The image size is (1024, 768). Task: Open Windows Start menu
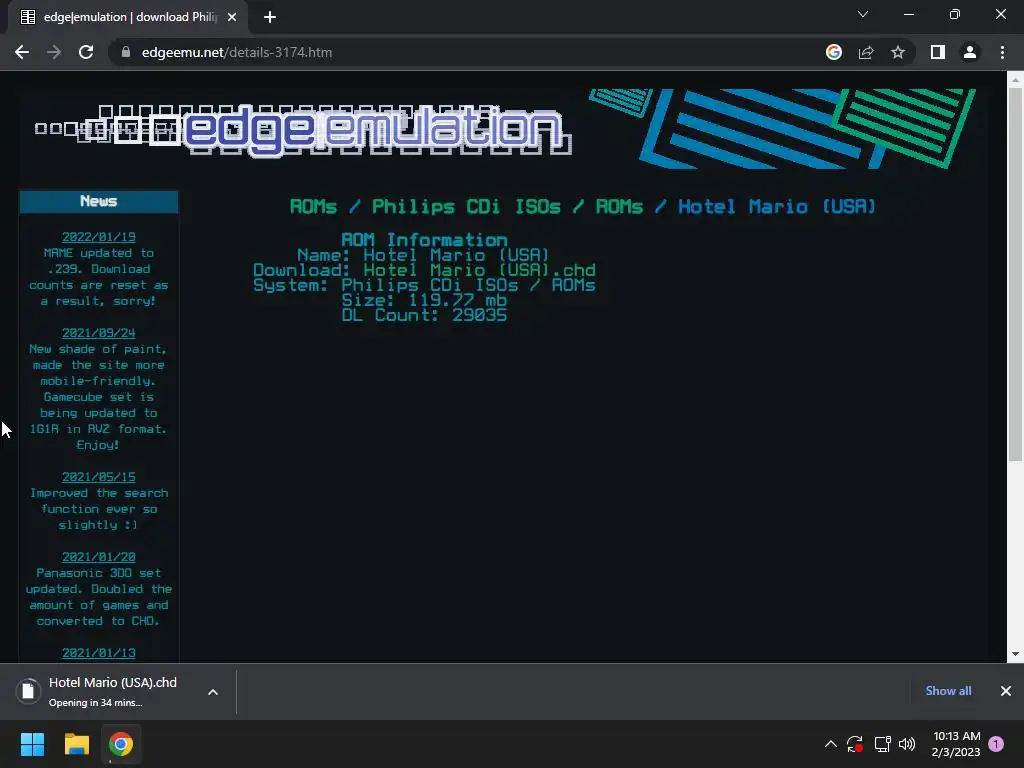tap(32, 744)
